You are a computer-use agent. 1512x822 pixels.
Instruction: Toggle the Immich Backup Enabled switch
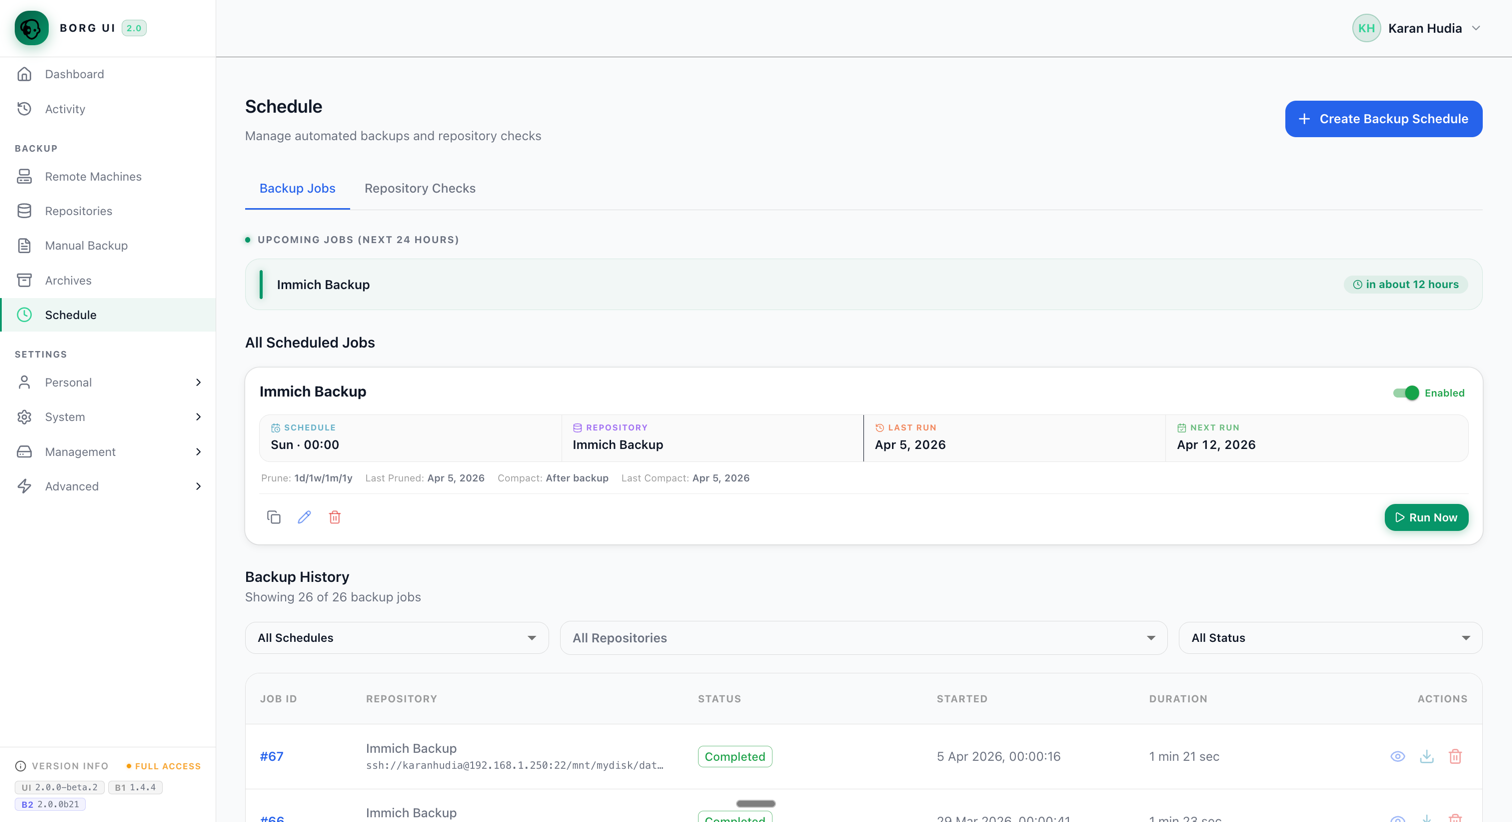[1406, 393]
